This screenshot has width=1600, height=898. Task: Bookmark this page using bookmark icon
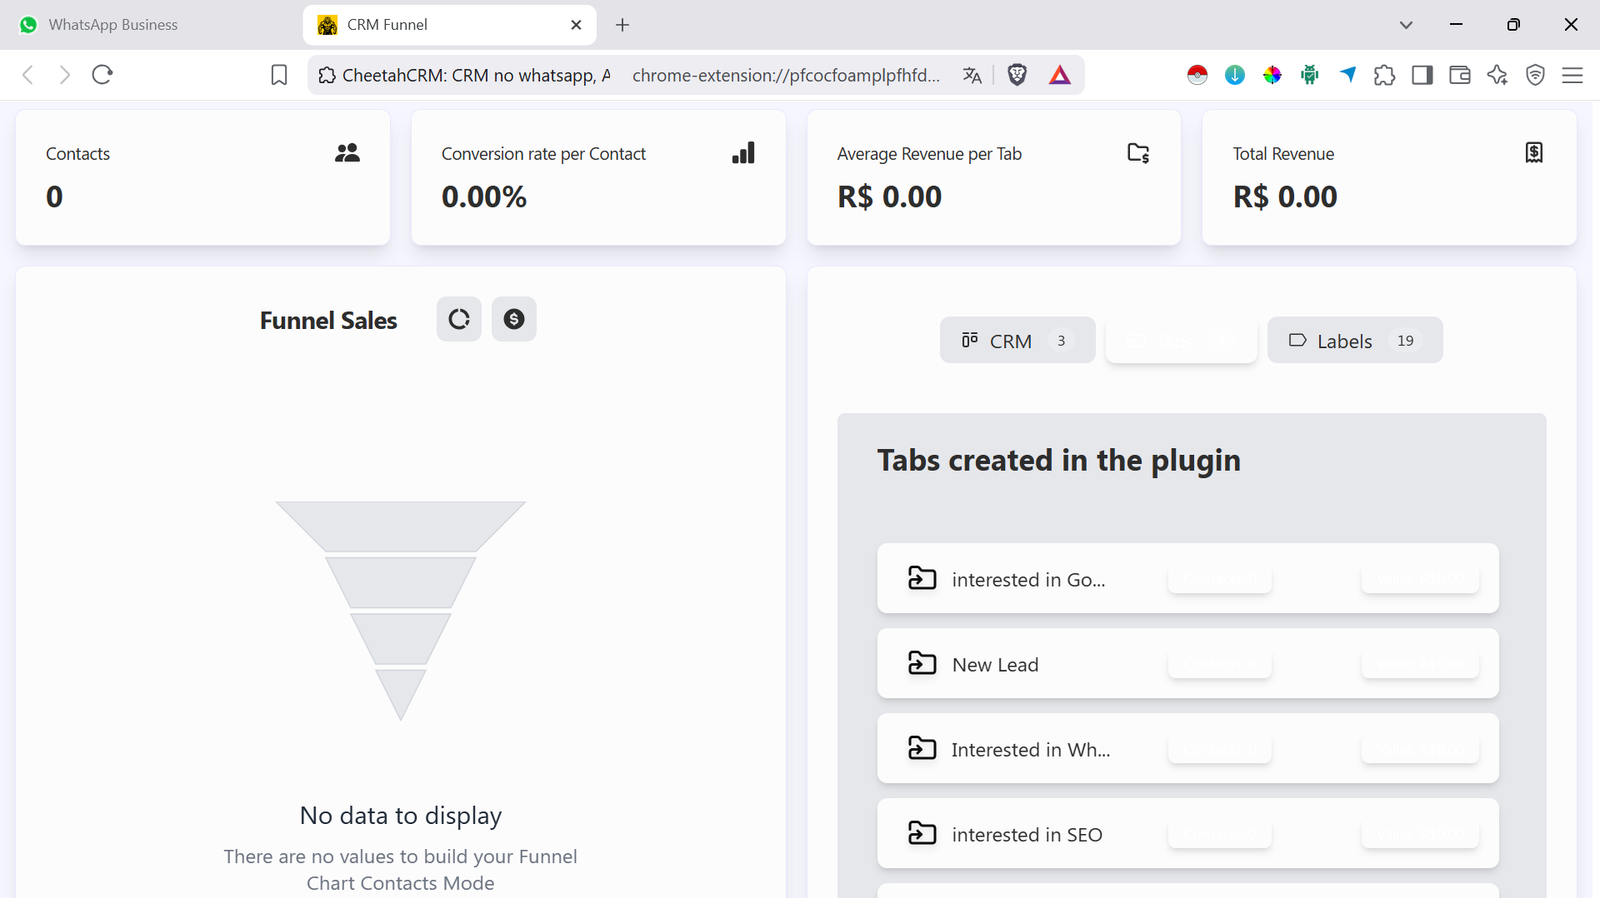tap(279, 75)
